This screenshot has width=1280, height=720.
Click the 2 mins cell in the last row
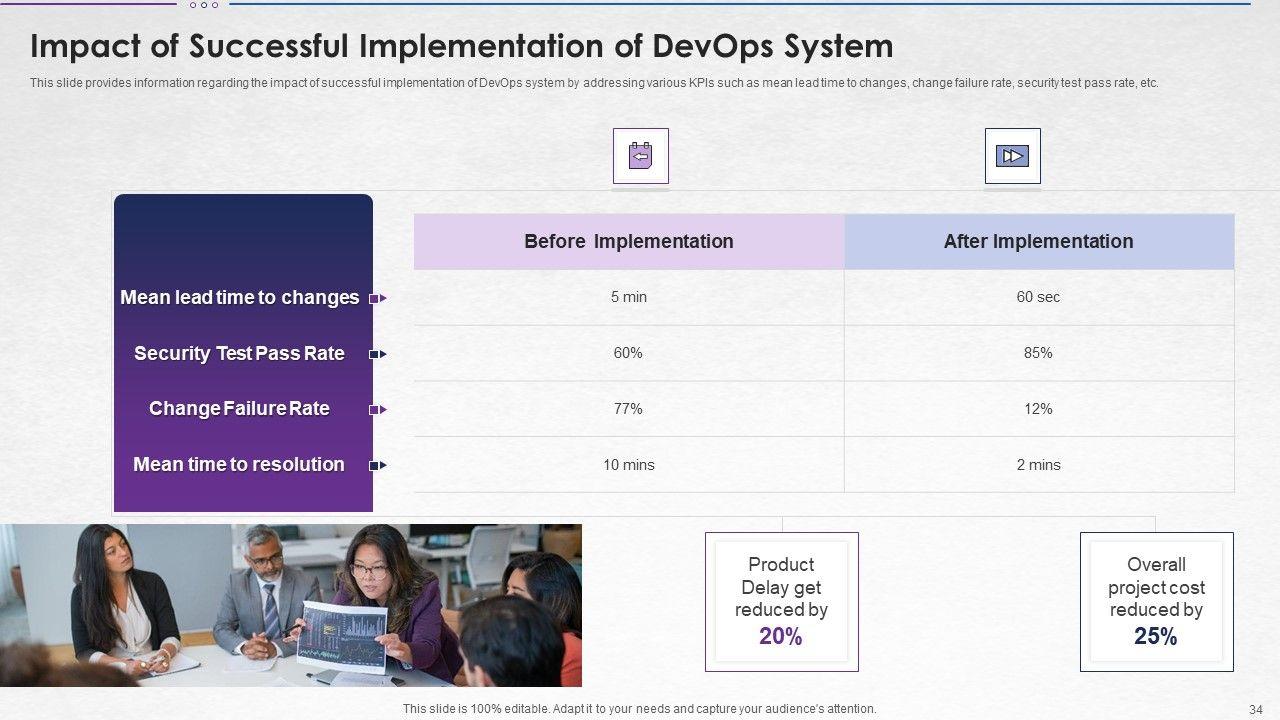point(1038,465)
